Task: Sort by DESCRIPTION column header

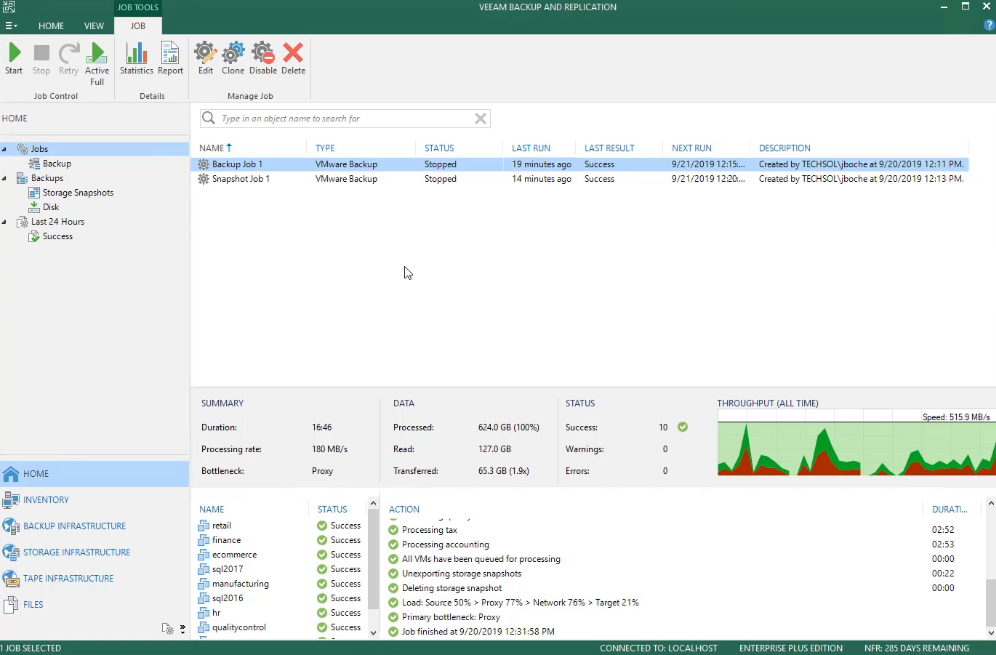Action: [784, 148]
